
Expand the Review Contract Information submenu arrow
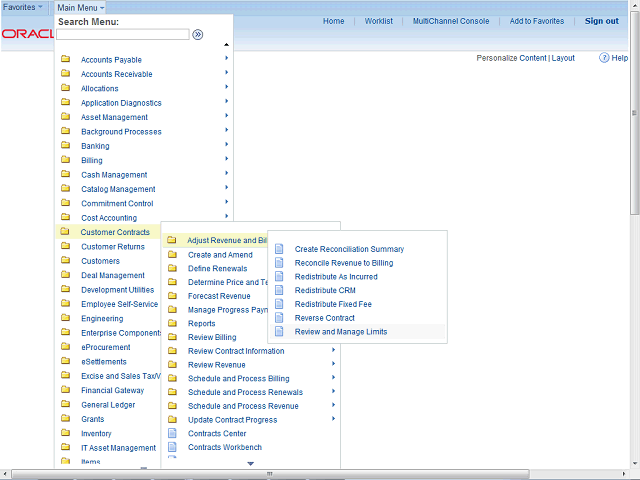[333, 350]
